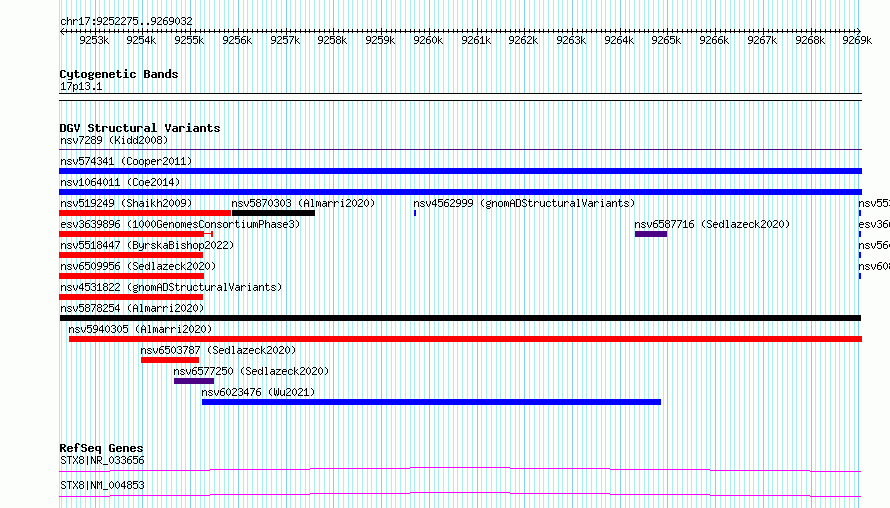The width and height of the screenshot is (890, 508).
Task: Click the nsv4531822 (gnomADStructuralVariants) label
Action: coord(171,287)
